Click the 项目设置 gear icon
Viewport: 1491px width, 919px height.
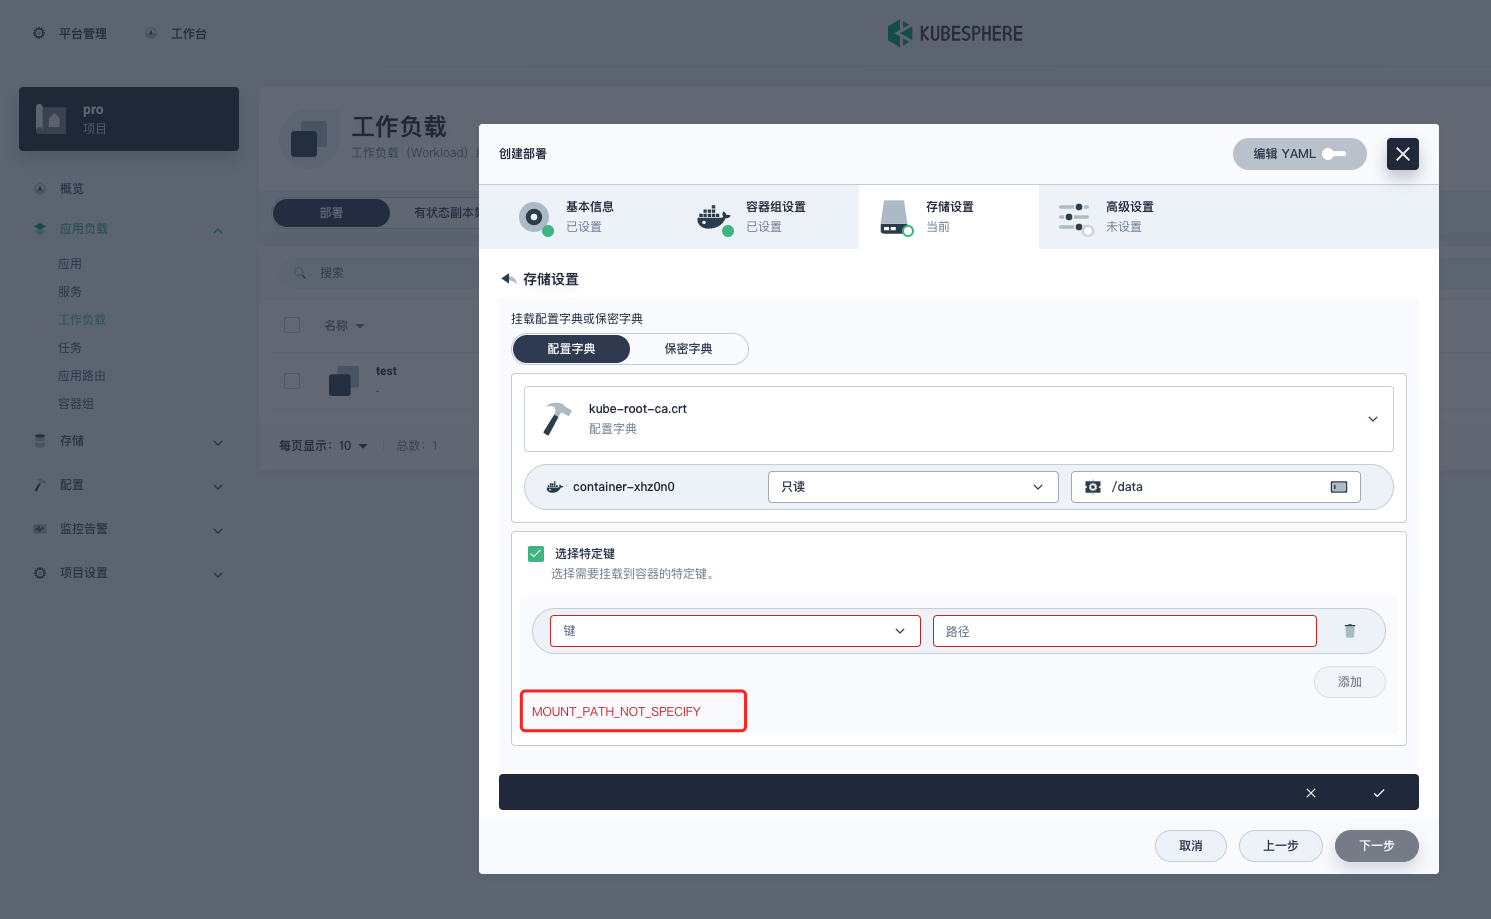40,572
